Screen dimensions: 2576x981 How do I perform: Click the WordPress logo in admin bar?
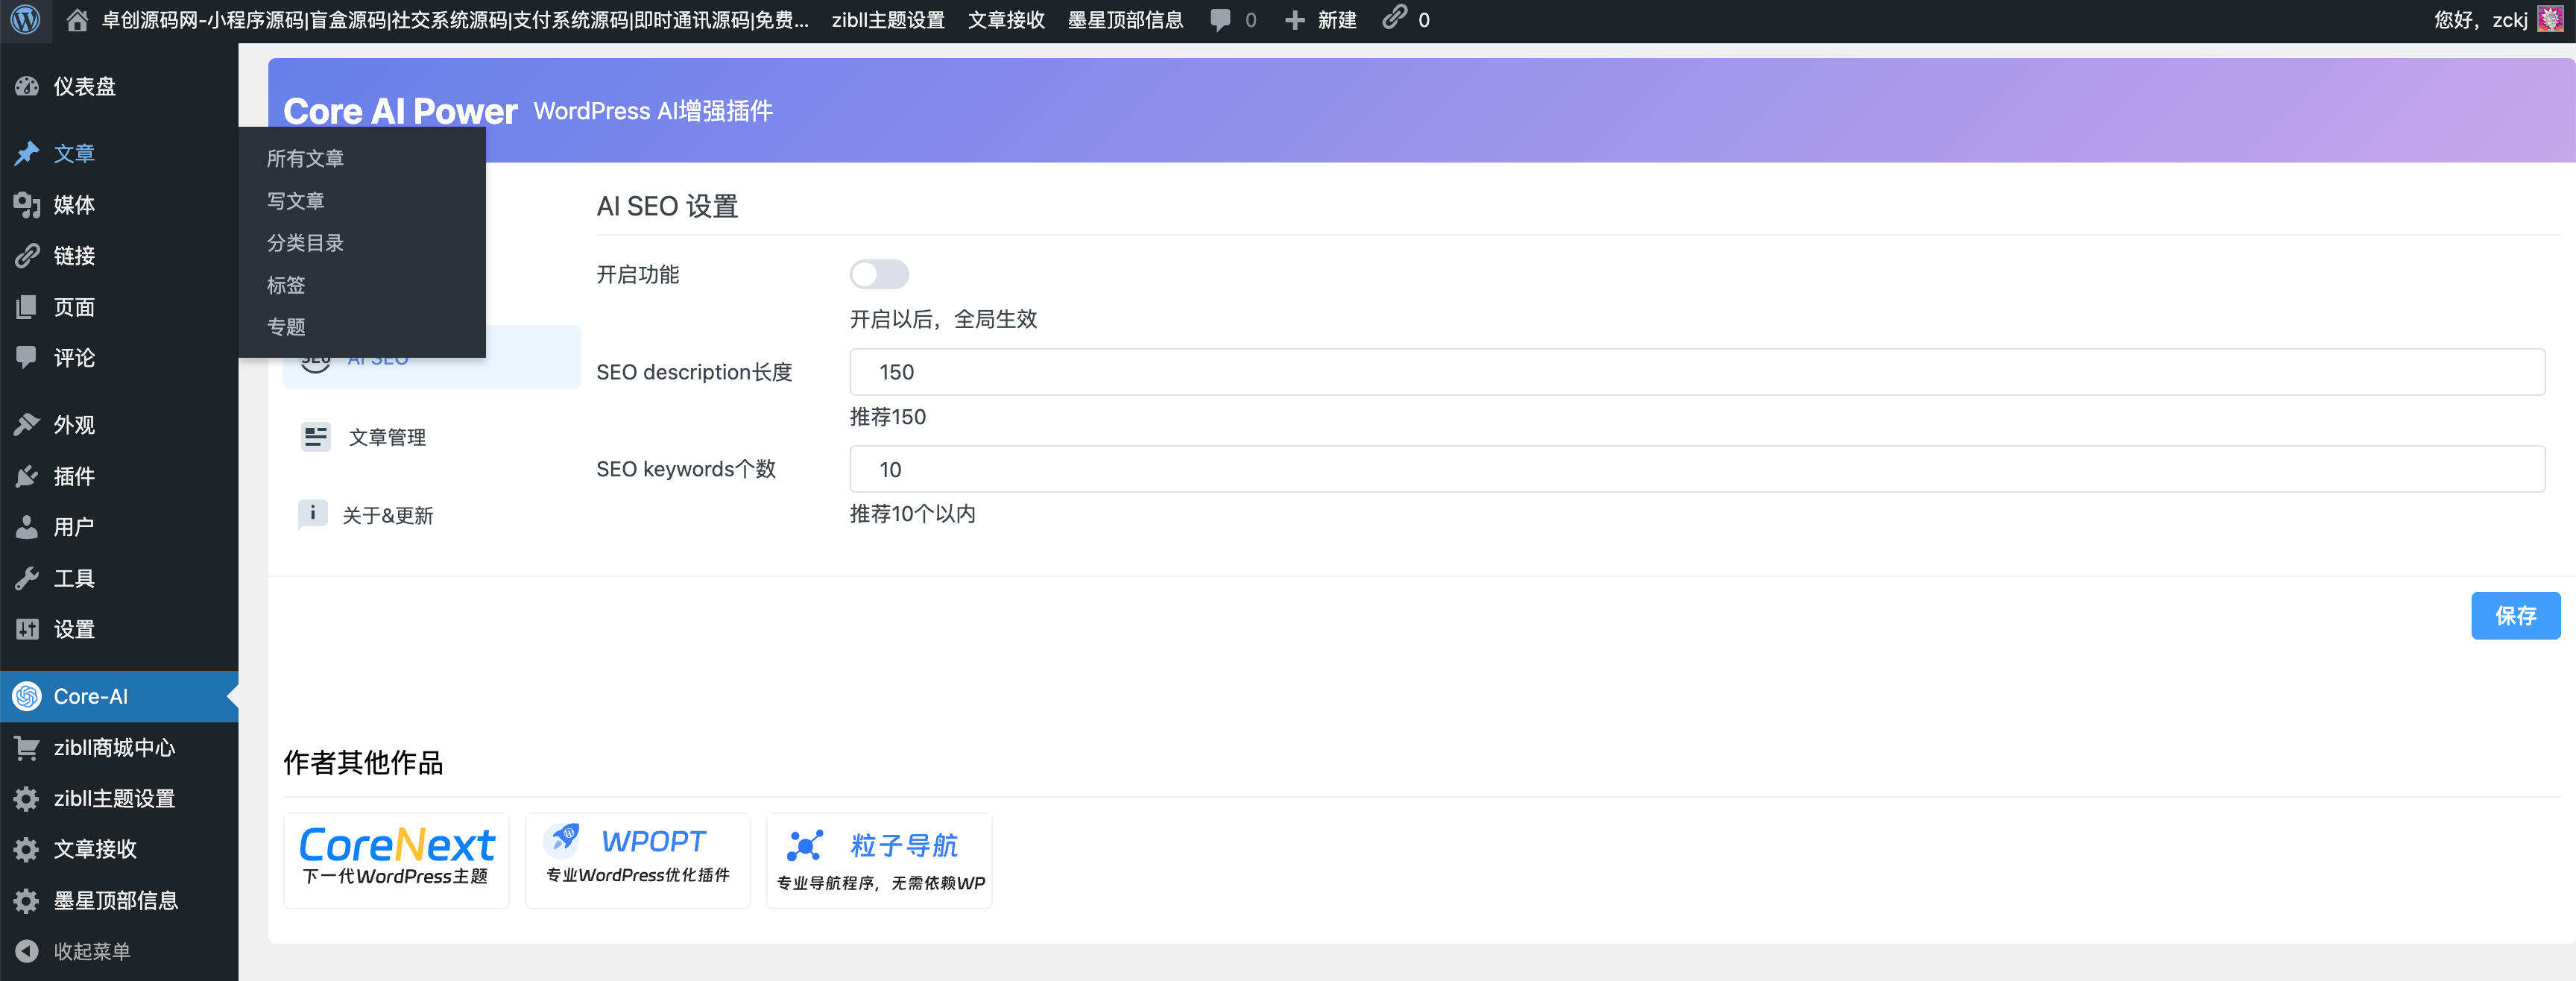click(25, 19)
